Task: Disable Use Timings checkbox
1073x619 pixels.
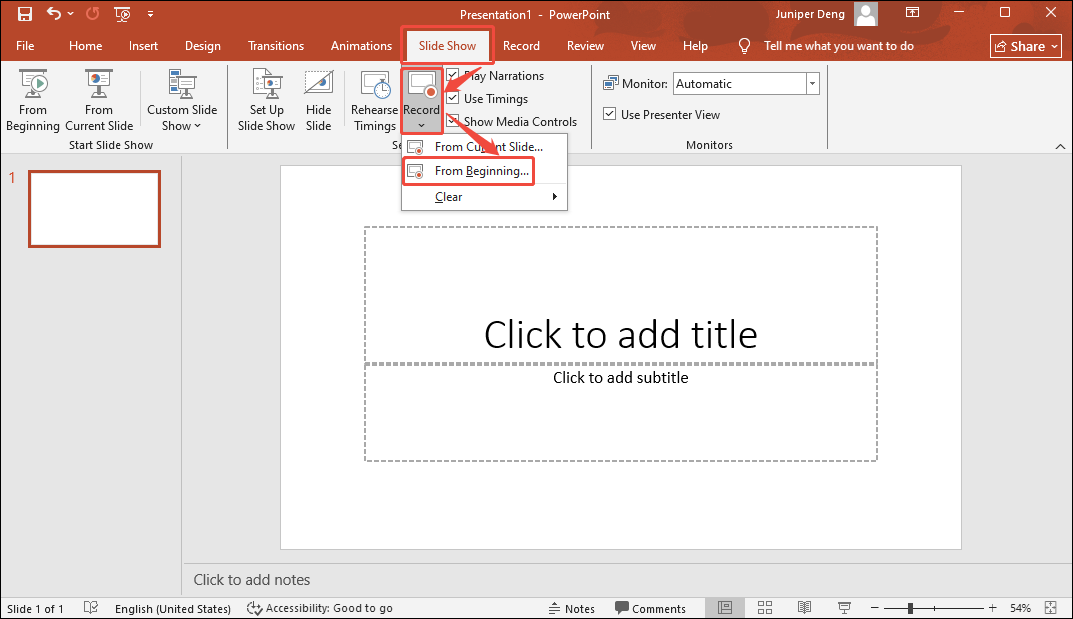Action: click(x=453, y=98)
